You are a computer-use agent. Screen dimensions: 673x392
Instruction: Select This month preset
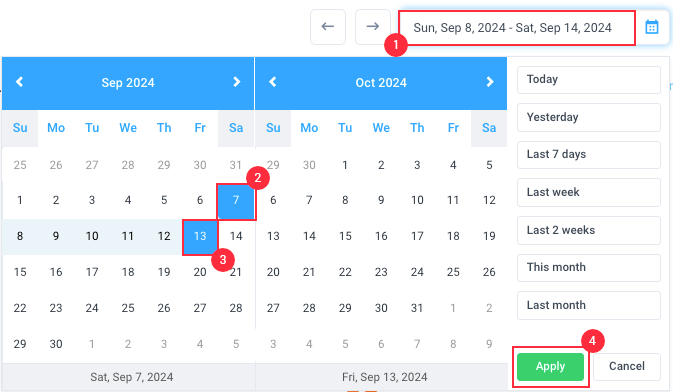click(588, 267)
